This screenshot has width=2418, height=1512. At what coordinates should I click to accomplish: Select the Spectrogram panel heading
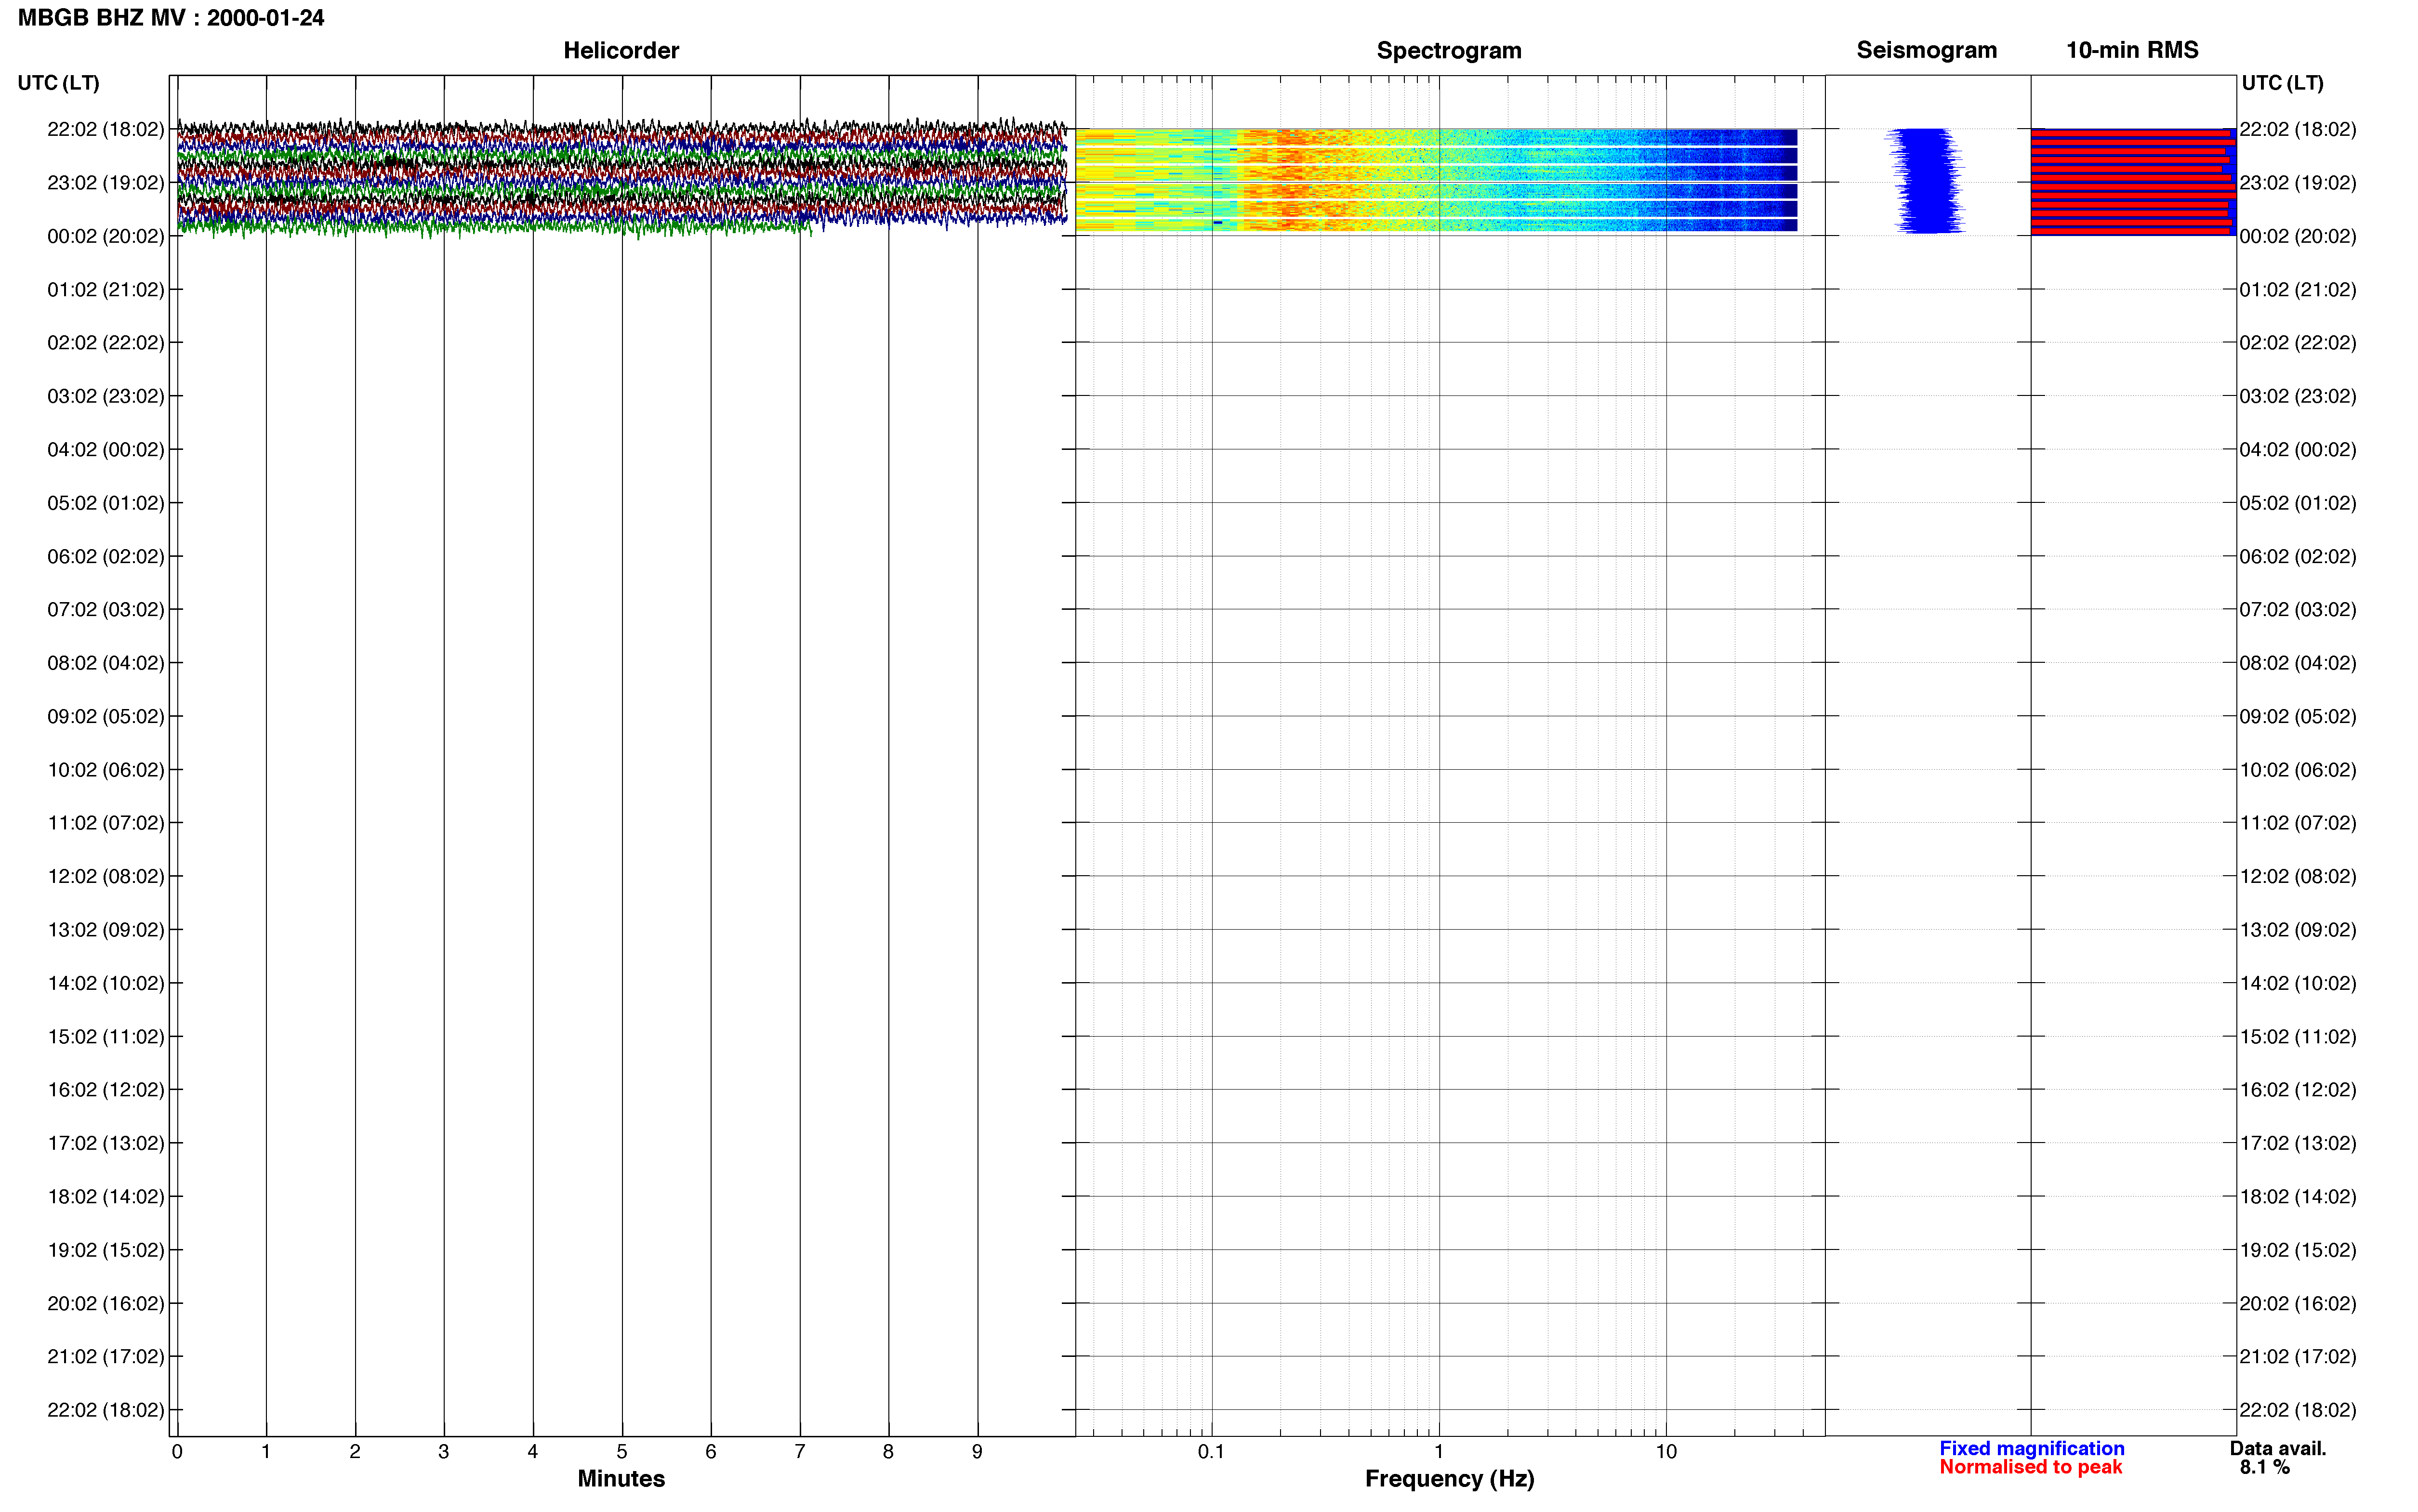[1449, 50]
